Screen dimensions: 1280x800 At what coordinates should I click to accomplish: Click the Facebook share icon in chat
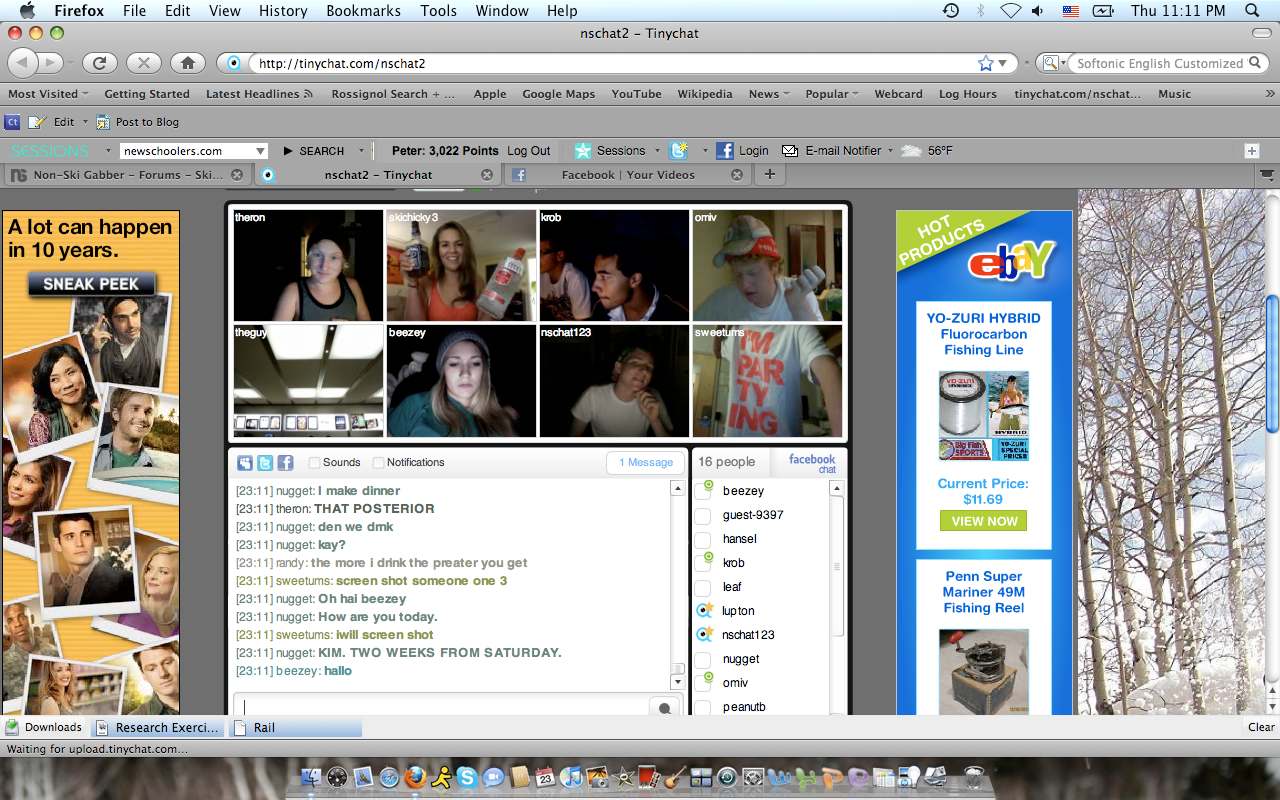pos(285,462)
